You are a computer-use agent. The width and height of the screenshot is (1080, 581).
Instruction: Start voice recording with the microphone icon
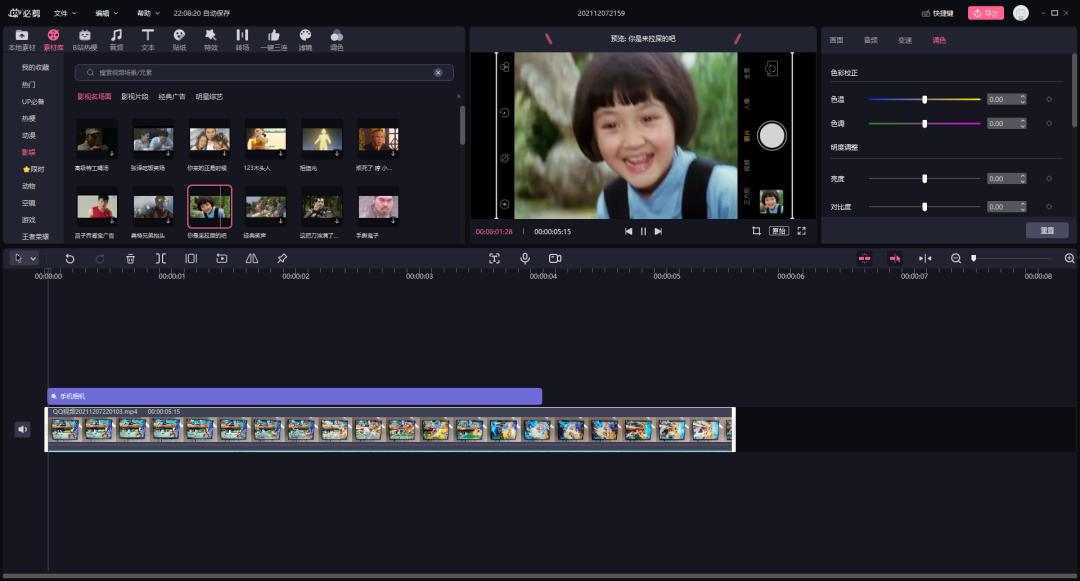pyautogui.click(x=524, y=258)
